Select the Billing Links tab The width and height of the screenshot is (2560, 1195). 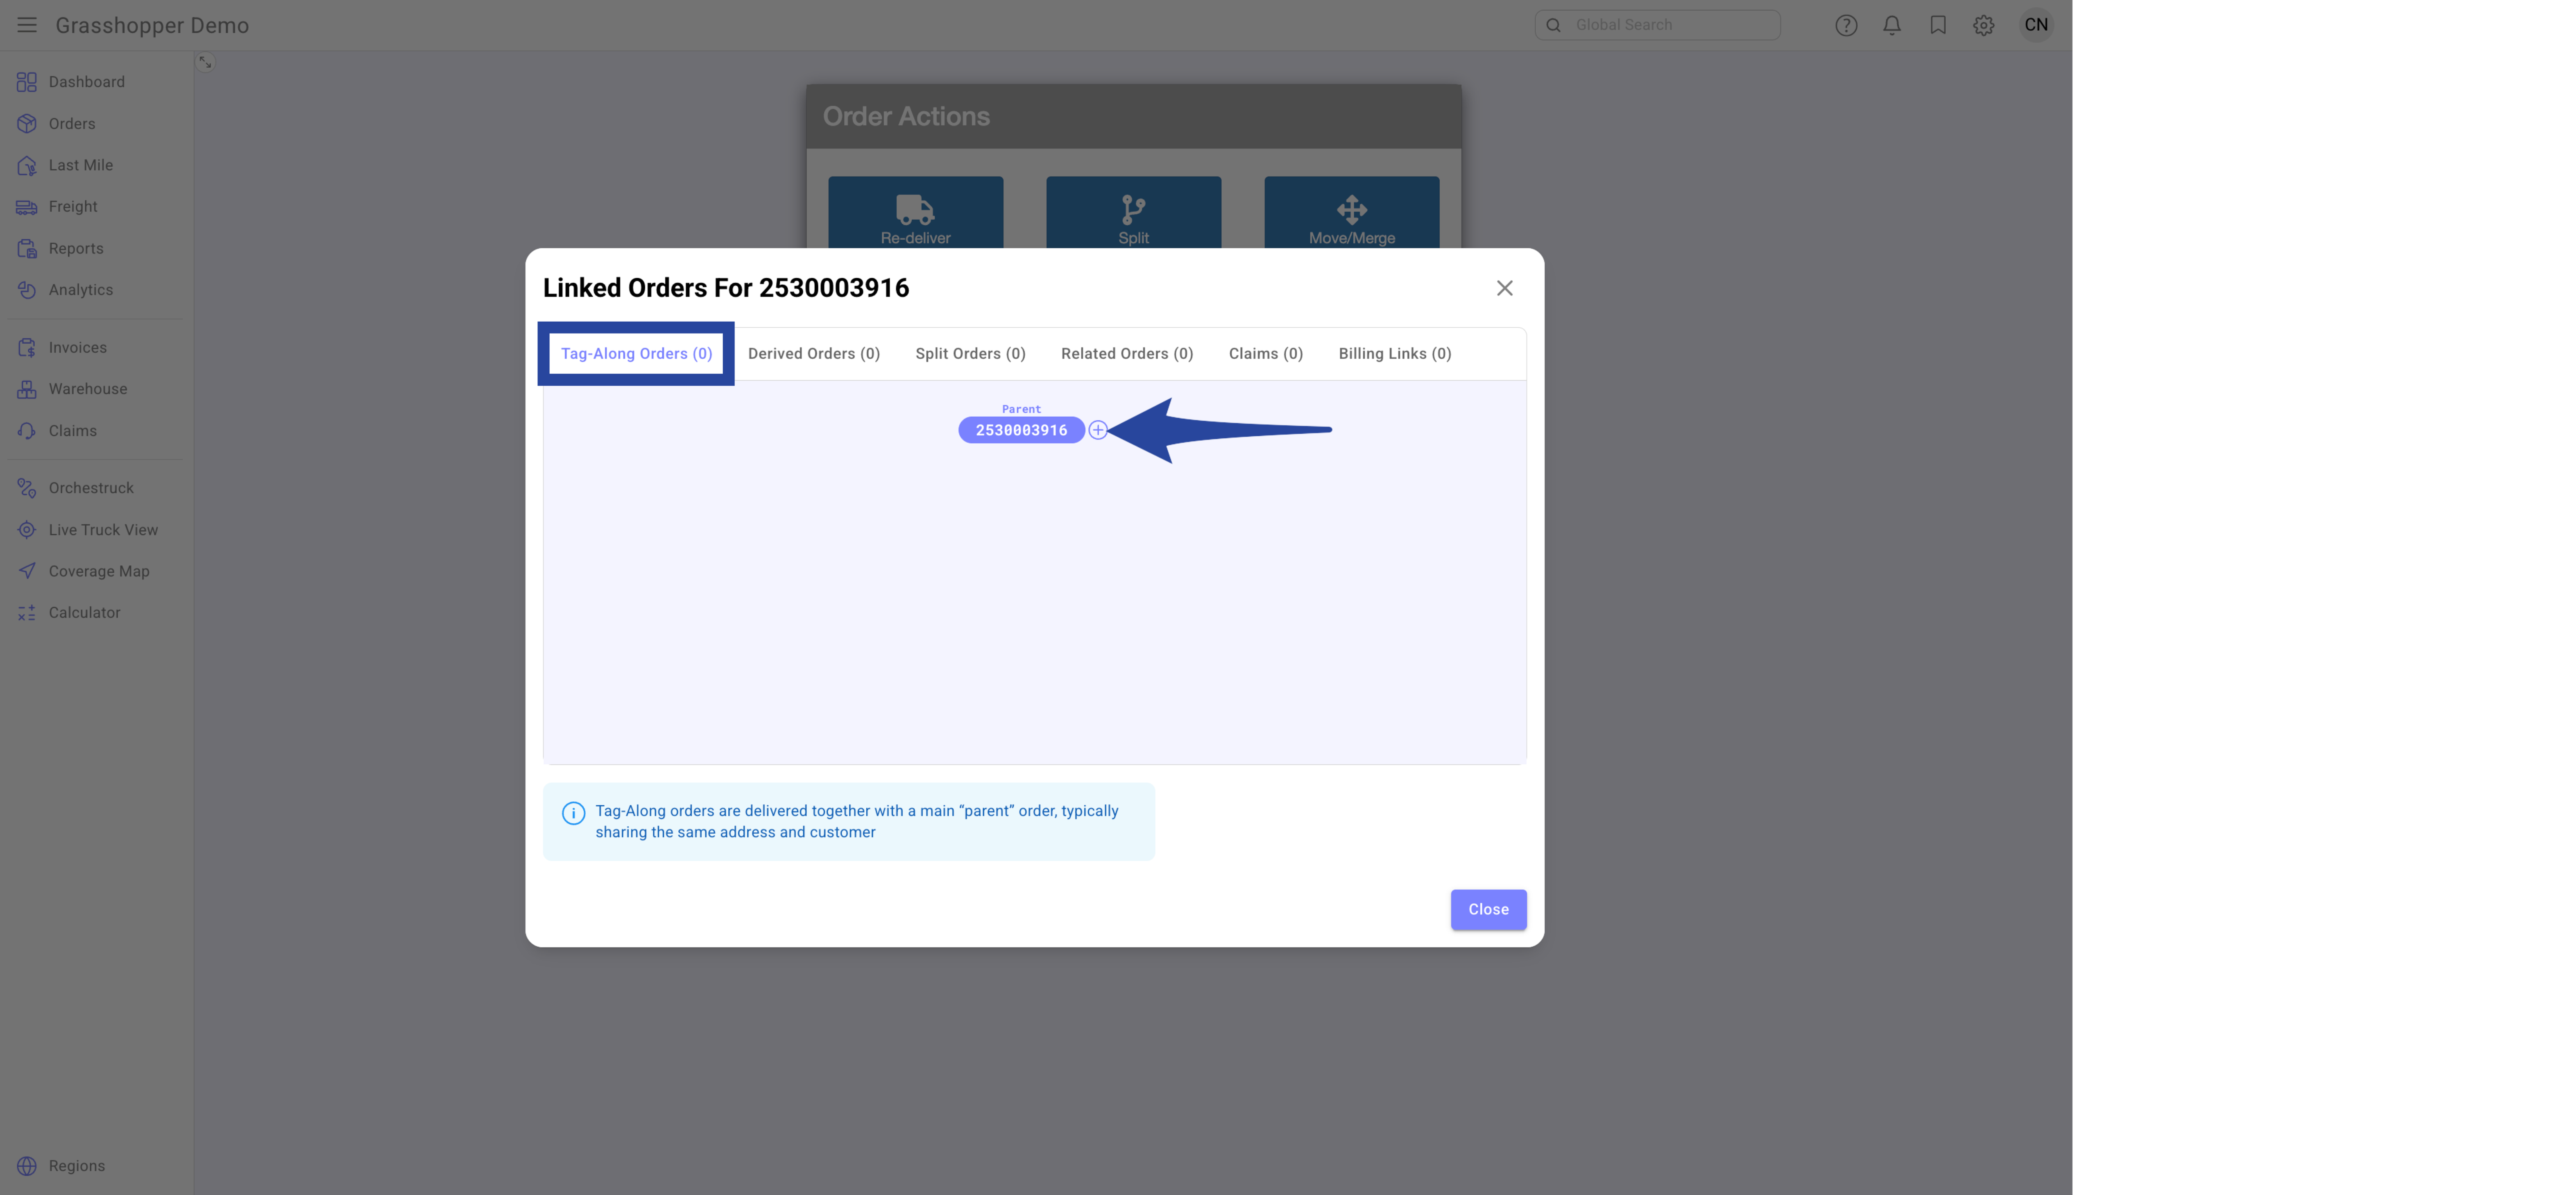tap(1394, 354)
